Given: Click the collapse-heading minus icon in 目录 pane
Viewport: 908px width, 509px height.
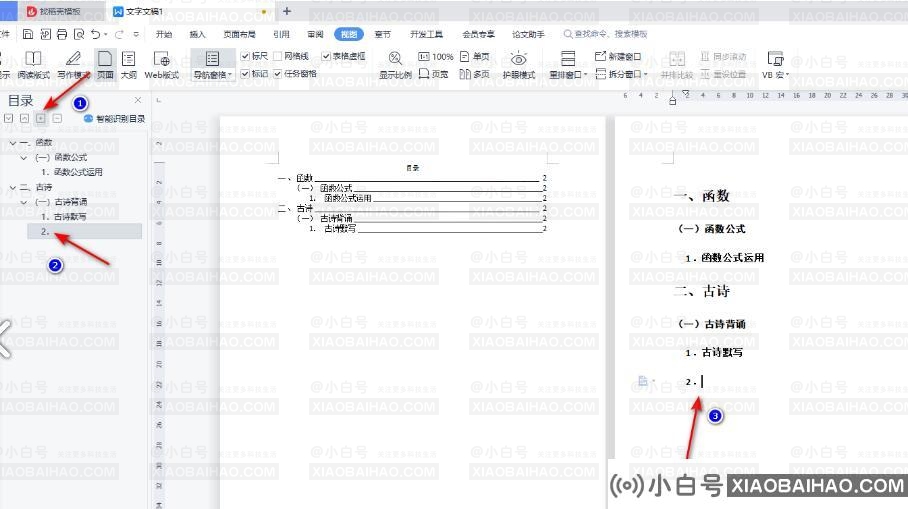Looking at the screenshot, I should pyautogui.click(x=57, y=118).
